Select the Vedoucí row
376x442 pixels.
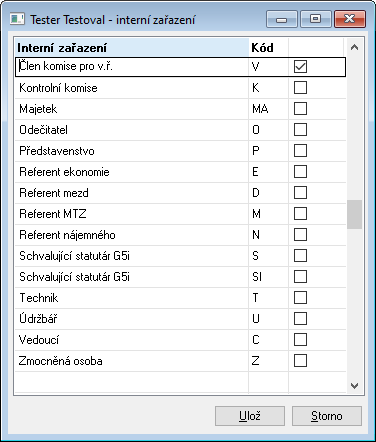coord(180,340)
